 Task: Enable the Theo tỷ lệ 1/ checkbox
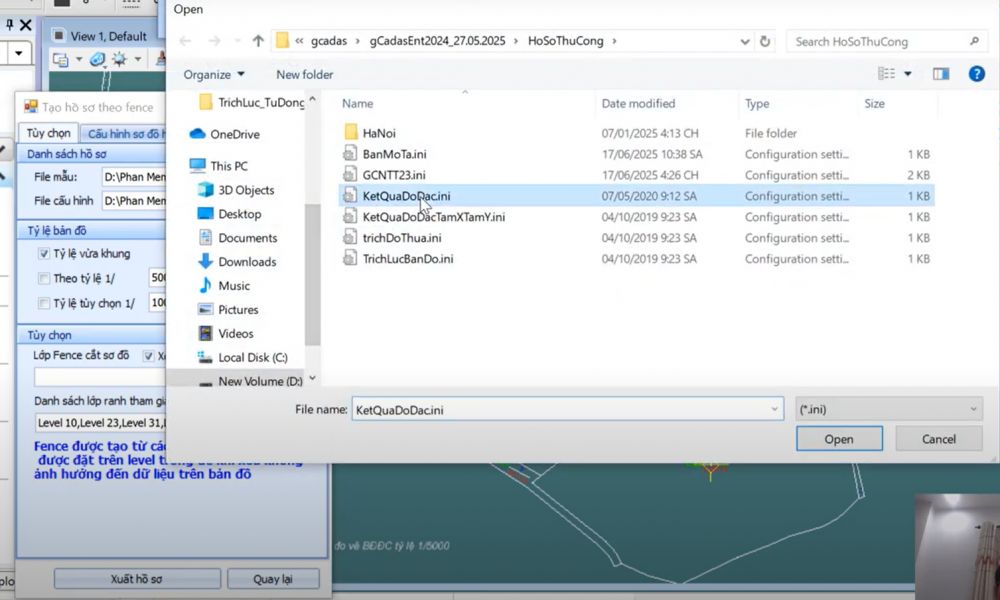pyautogui.click(x=44, y=278)
